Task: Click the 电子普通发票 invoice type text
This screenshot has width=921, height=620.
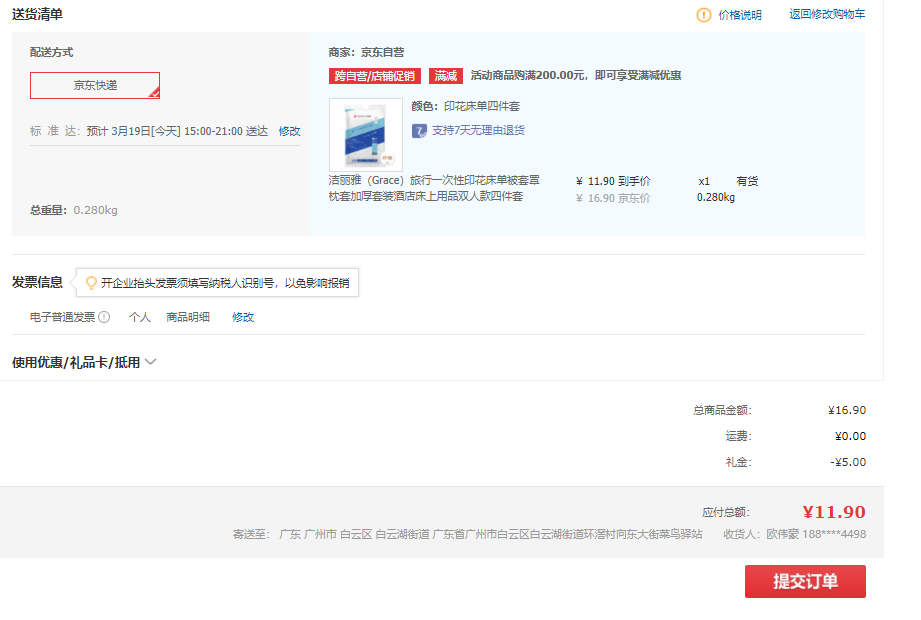Action: [x=62, y=317]
